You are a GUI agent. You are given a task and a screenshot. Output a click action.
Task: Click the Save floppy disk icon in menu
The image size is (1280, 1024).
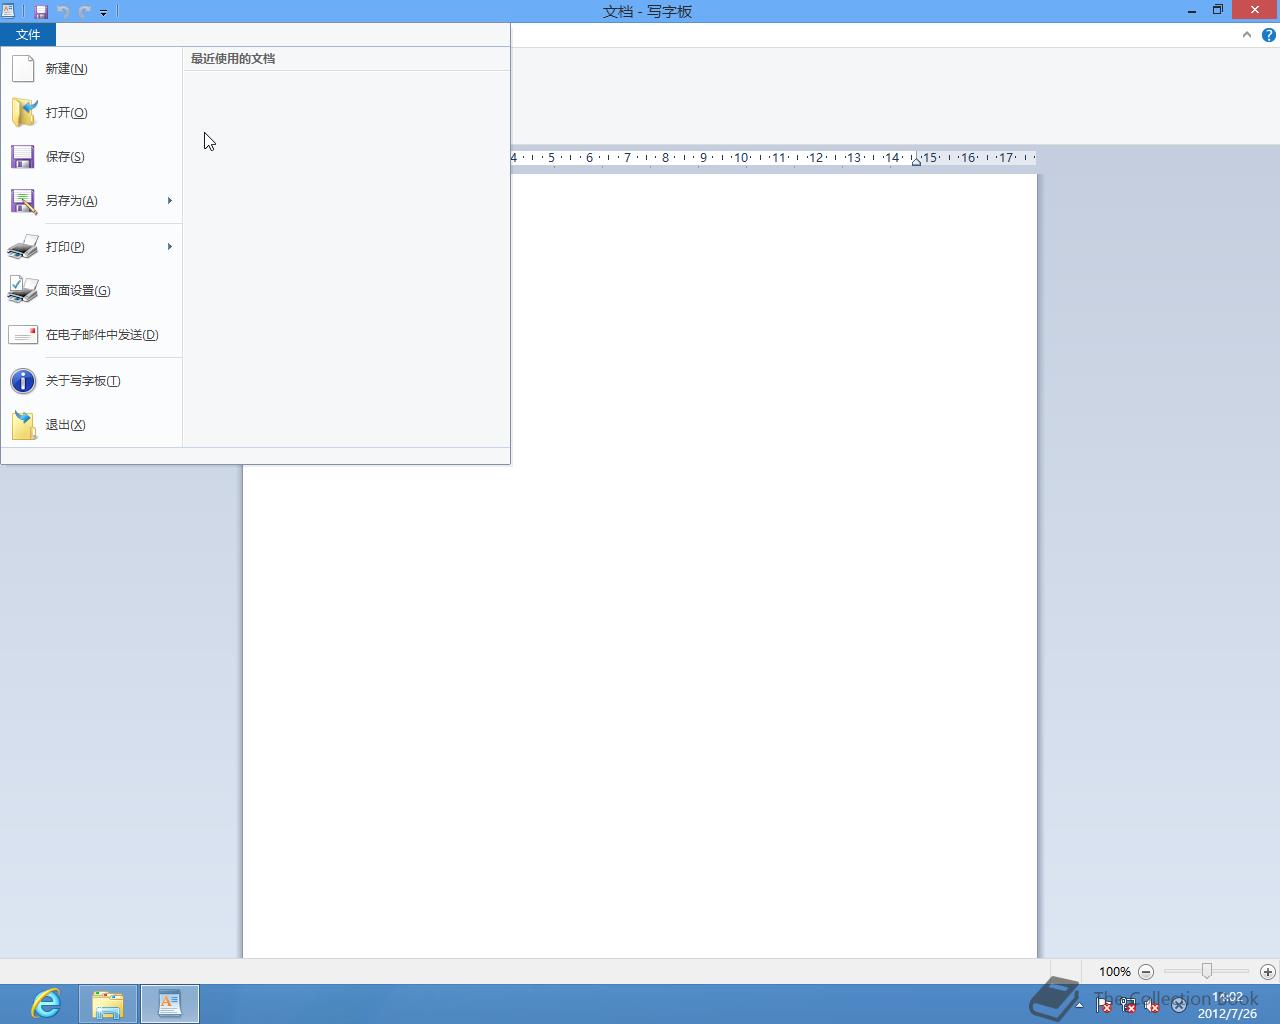[23, 157]
